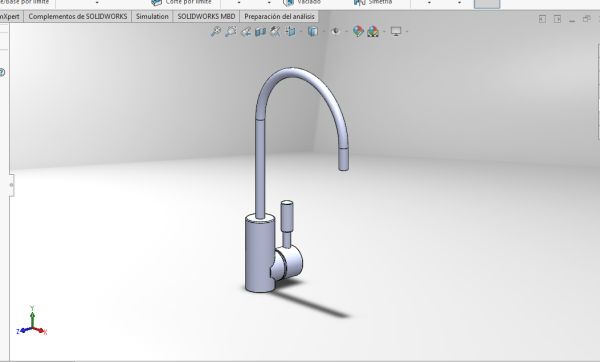Expand the Hide/Show Items dropdown arrow
This screenshot has width=600, height=362.
tap(346, 32)
